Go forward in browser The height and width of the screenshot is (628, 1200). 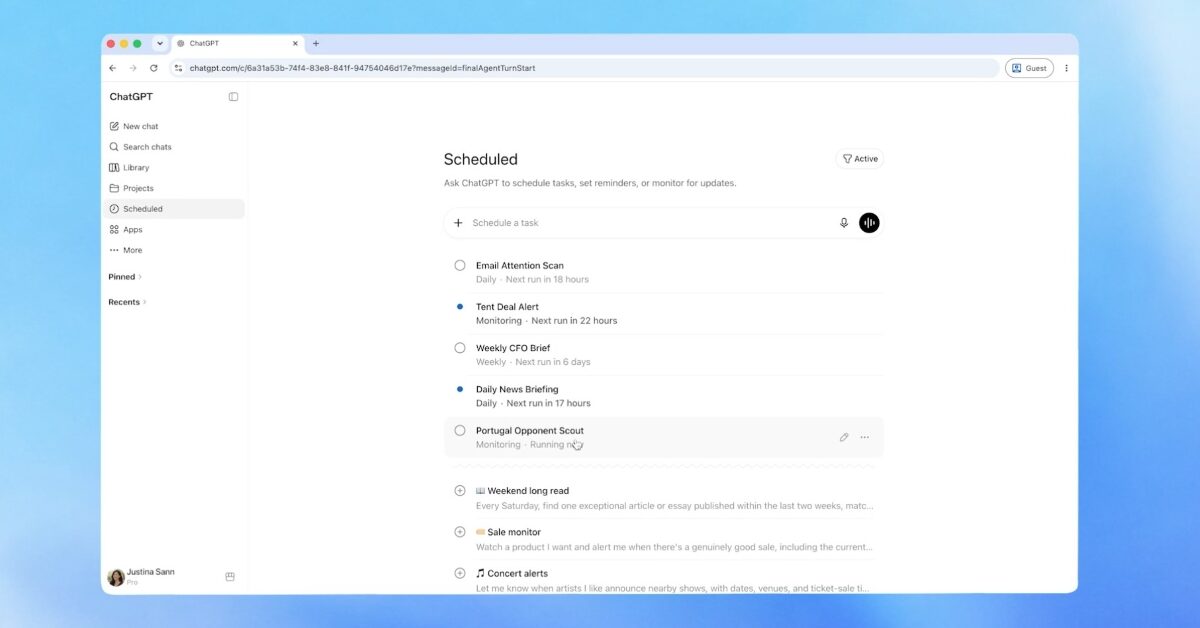133,68
